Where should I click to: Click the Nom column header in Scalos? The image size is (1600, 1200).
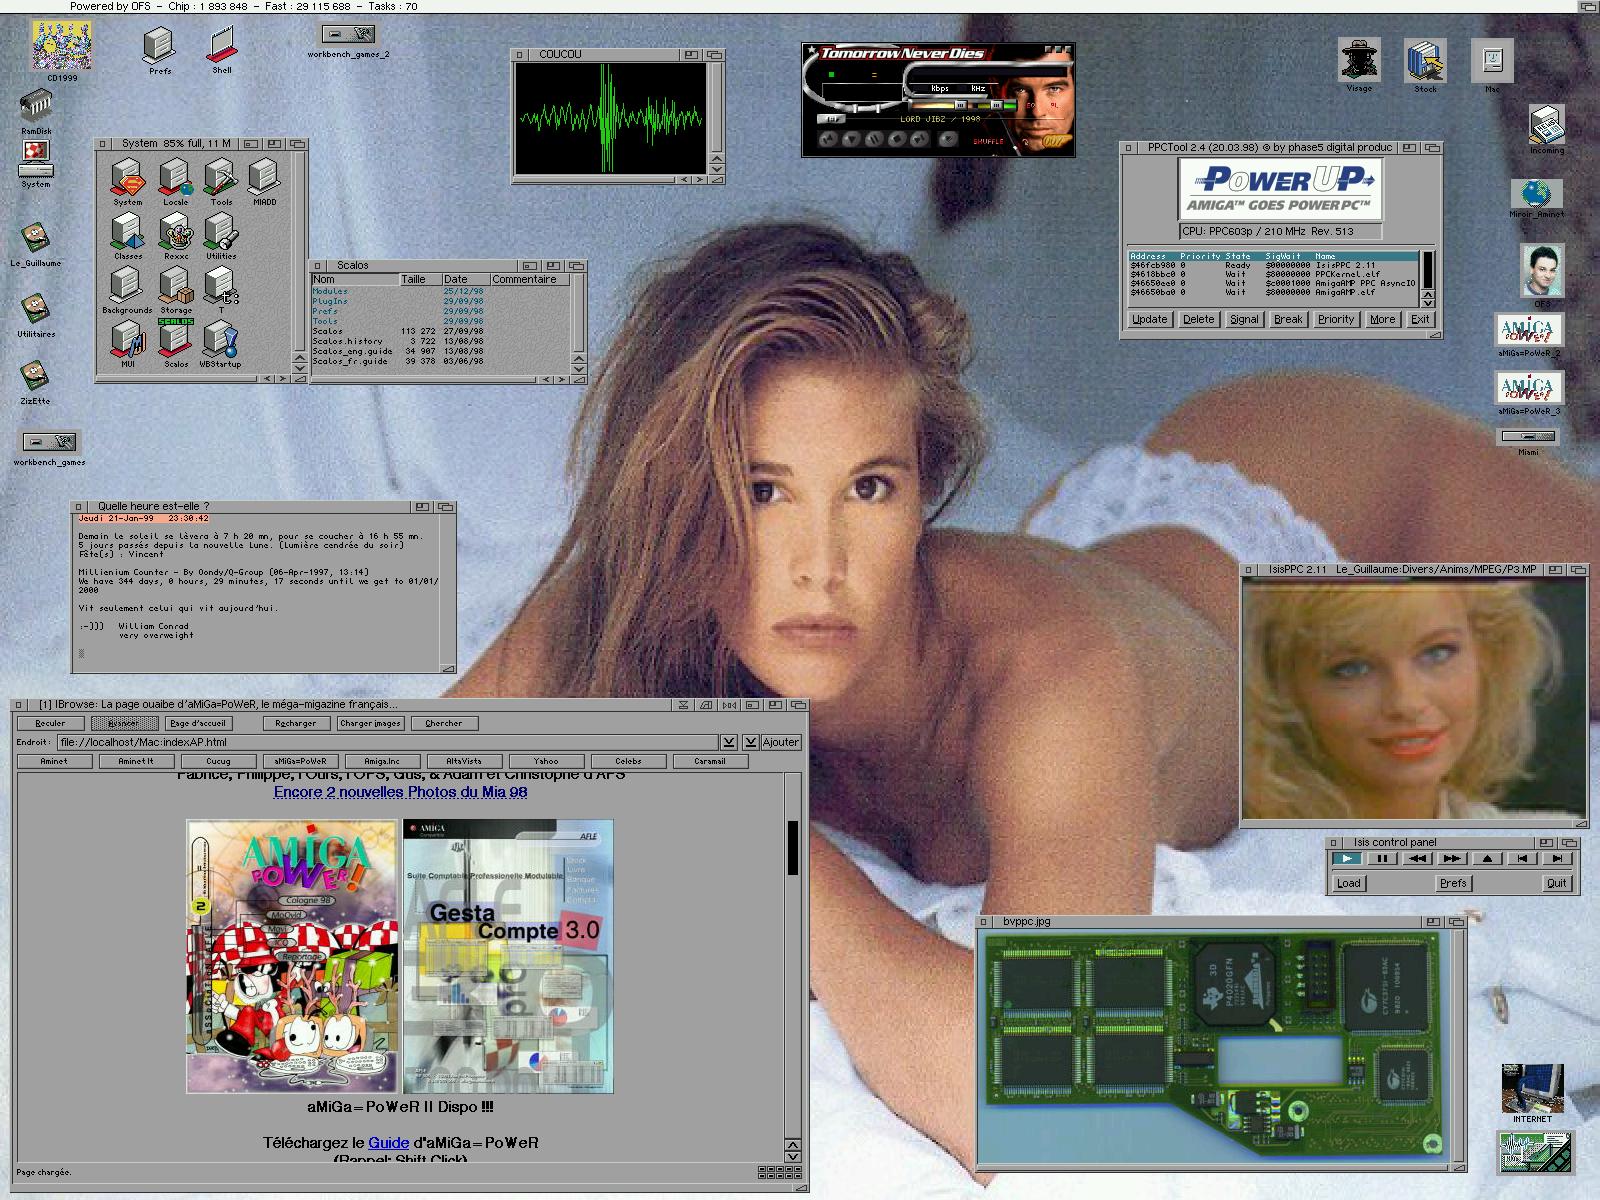tap(354, 280)
